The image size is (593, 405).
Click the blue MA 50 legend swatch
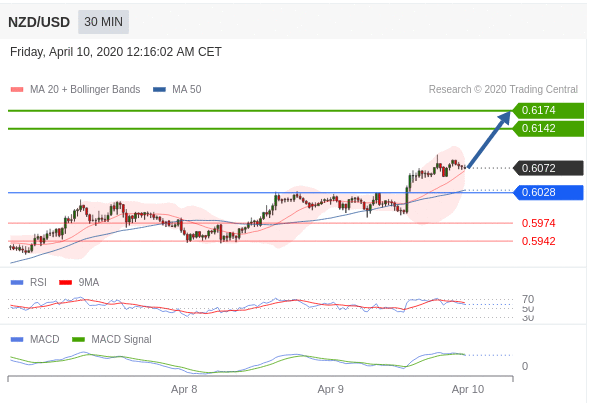tap(159, 90)
